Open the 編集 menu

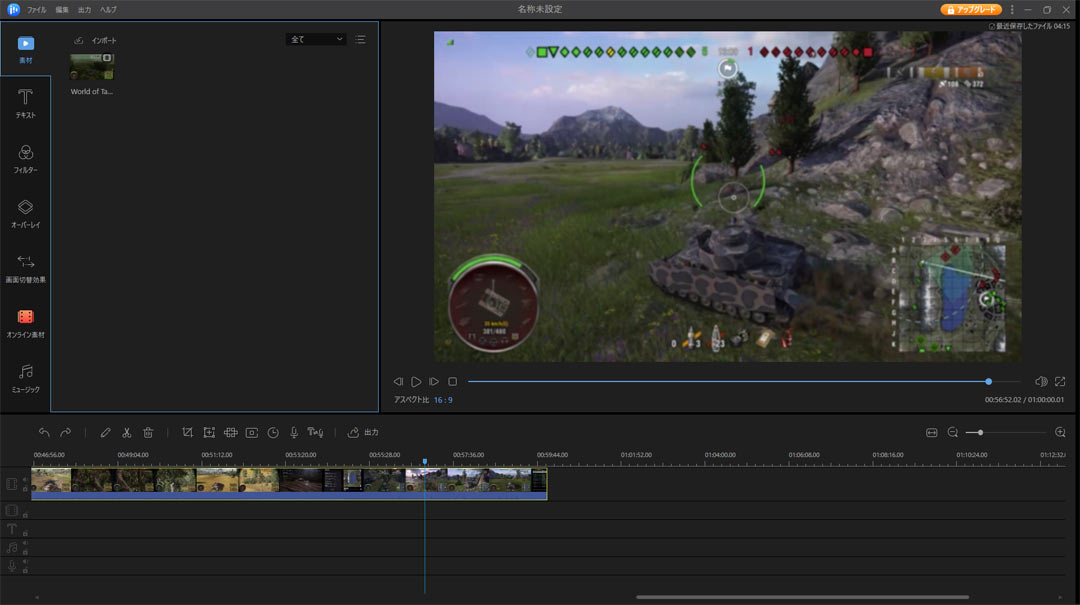pyautogui.click(x=62, y=10)
